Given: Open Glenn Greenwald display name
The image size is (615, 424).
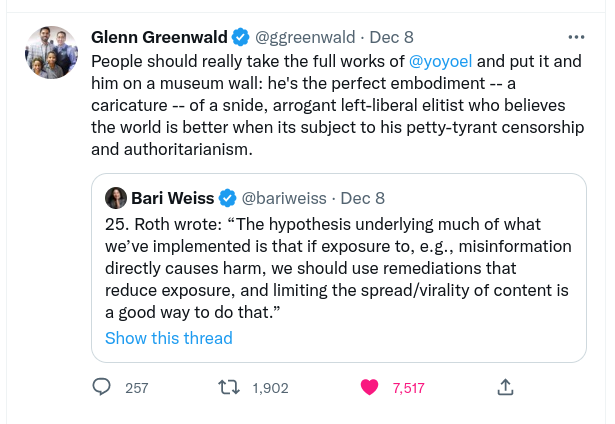Looking at the screenshot, I should (158, 38).
